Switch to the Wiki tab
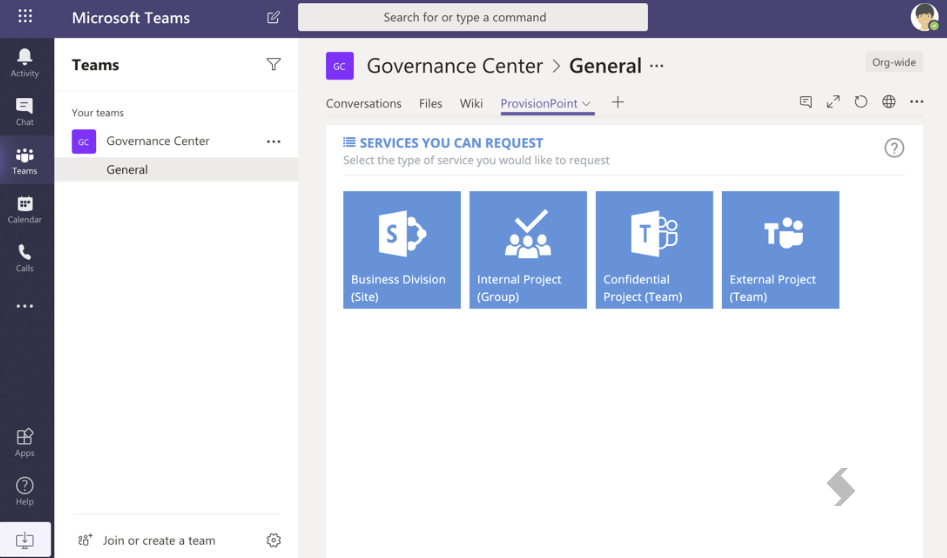947x558 pixels. click(471, 103)
